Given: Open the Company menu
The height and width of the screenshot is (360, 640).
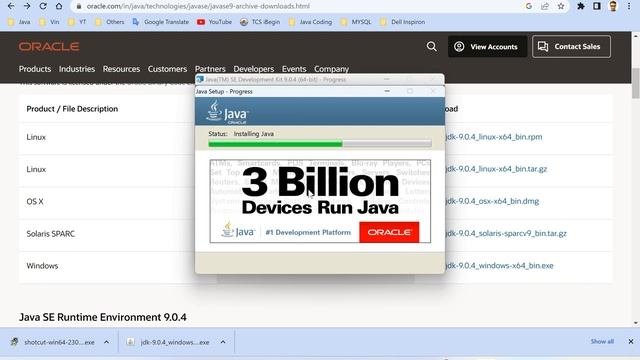Looking at the screenshot, I should (x=331, y=69).
